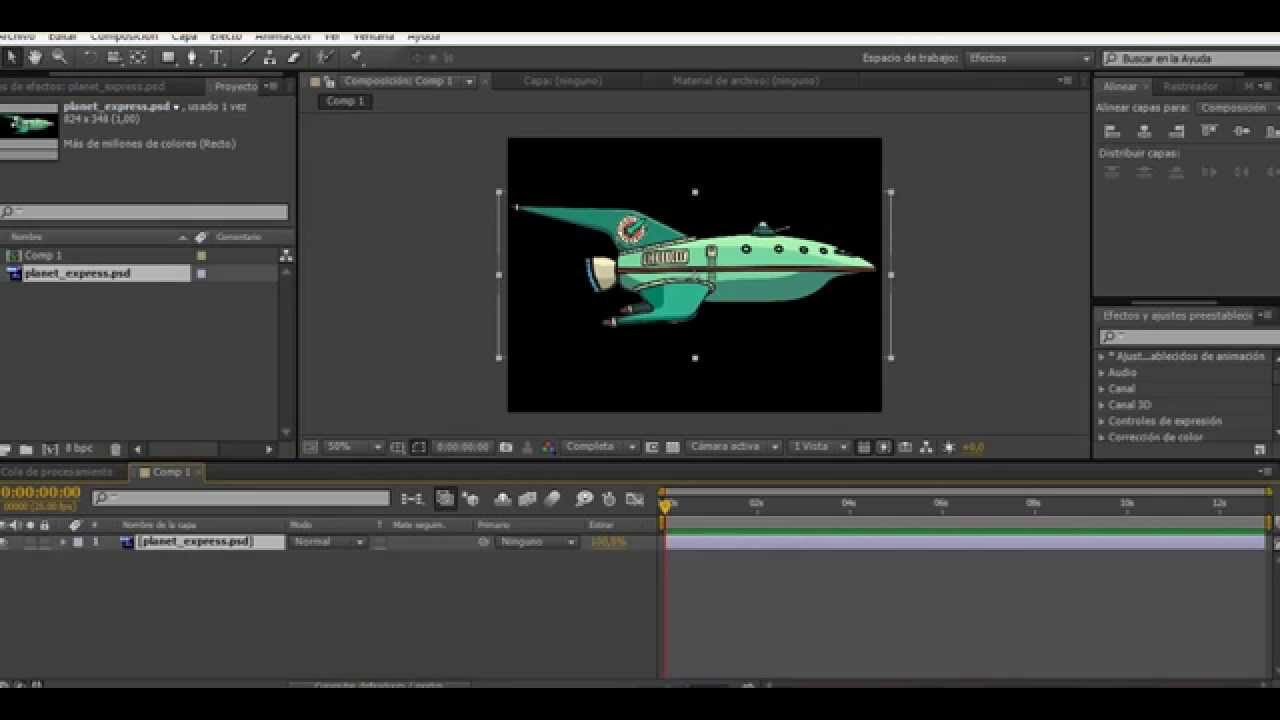Open layer Normal blending mode dropdown
Image resolution: width=1280 pixels, height=720 pixels.
(x=328, y=542)
